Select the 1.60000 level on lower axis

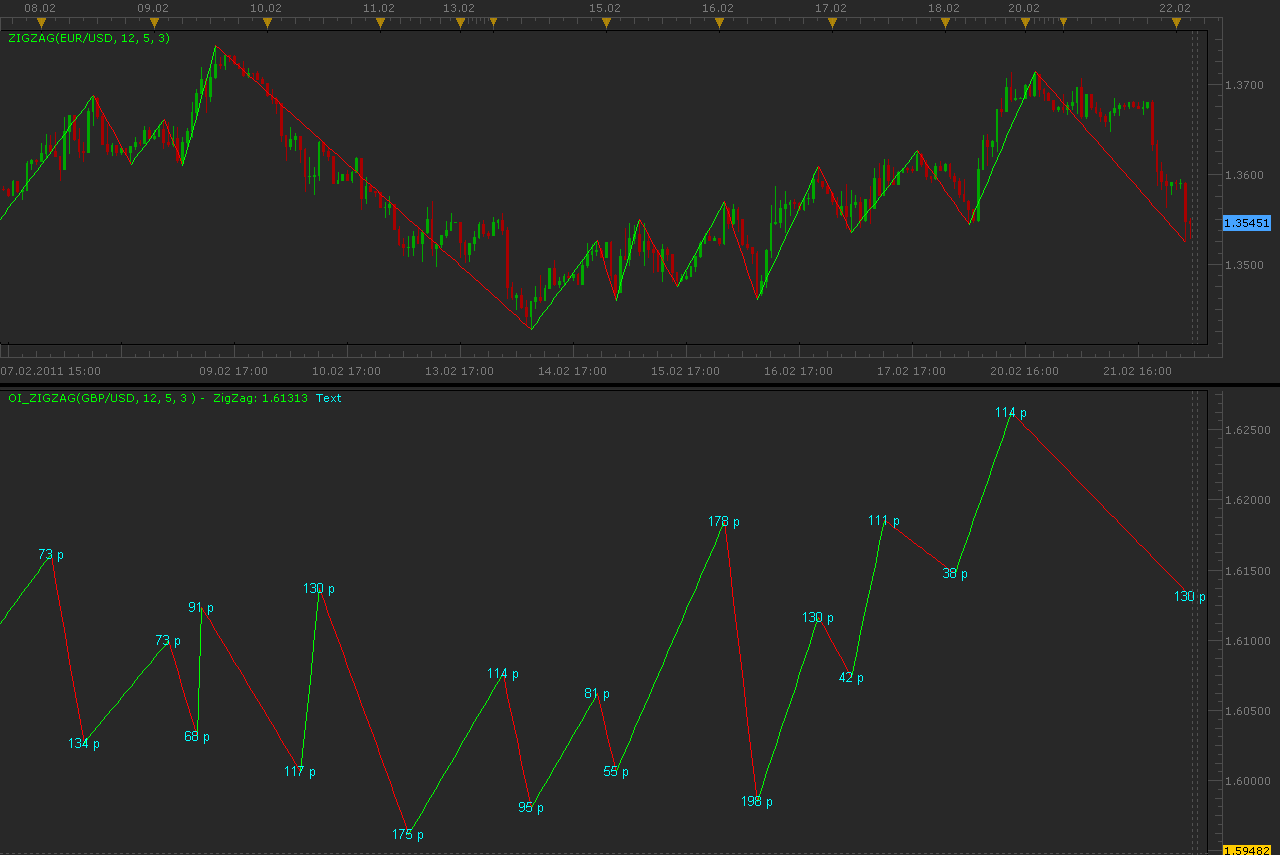(1249, 781)
